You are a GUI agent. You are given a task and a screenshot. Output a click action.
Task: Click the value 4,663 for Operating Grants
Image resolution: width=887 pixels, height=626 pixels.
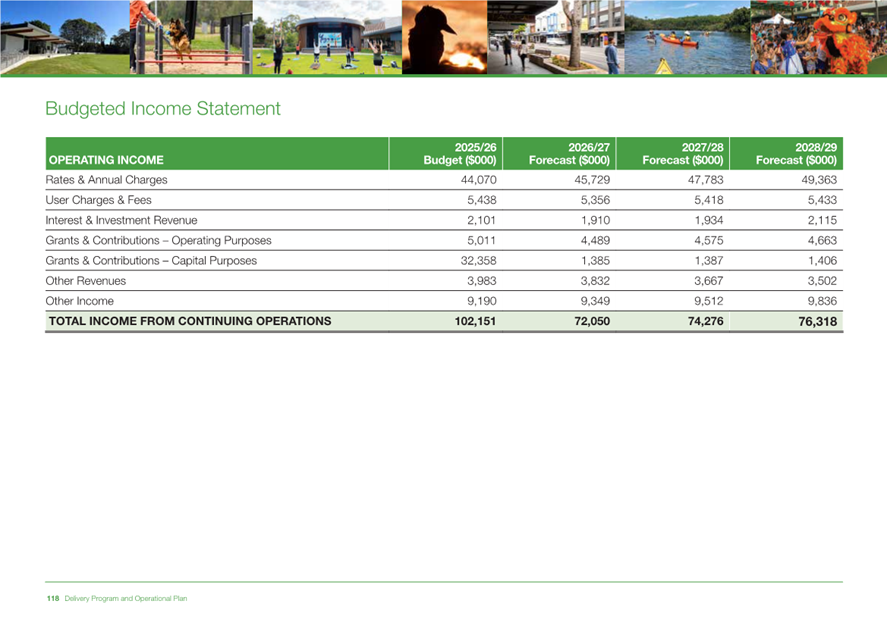(823, 240)
